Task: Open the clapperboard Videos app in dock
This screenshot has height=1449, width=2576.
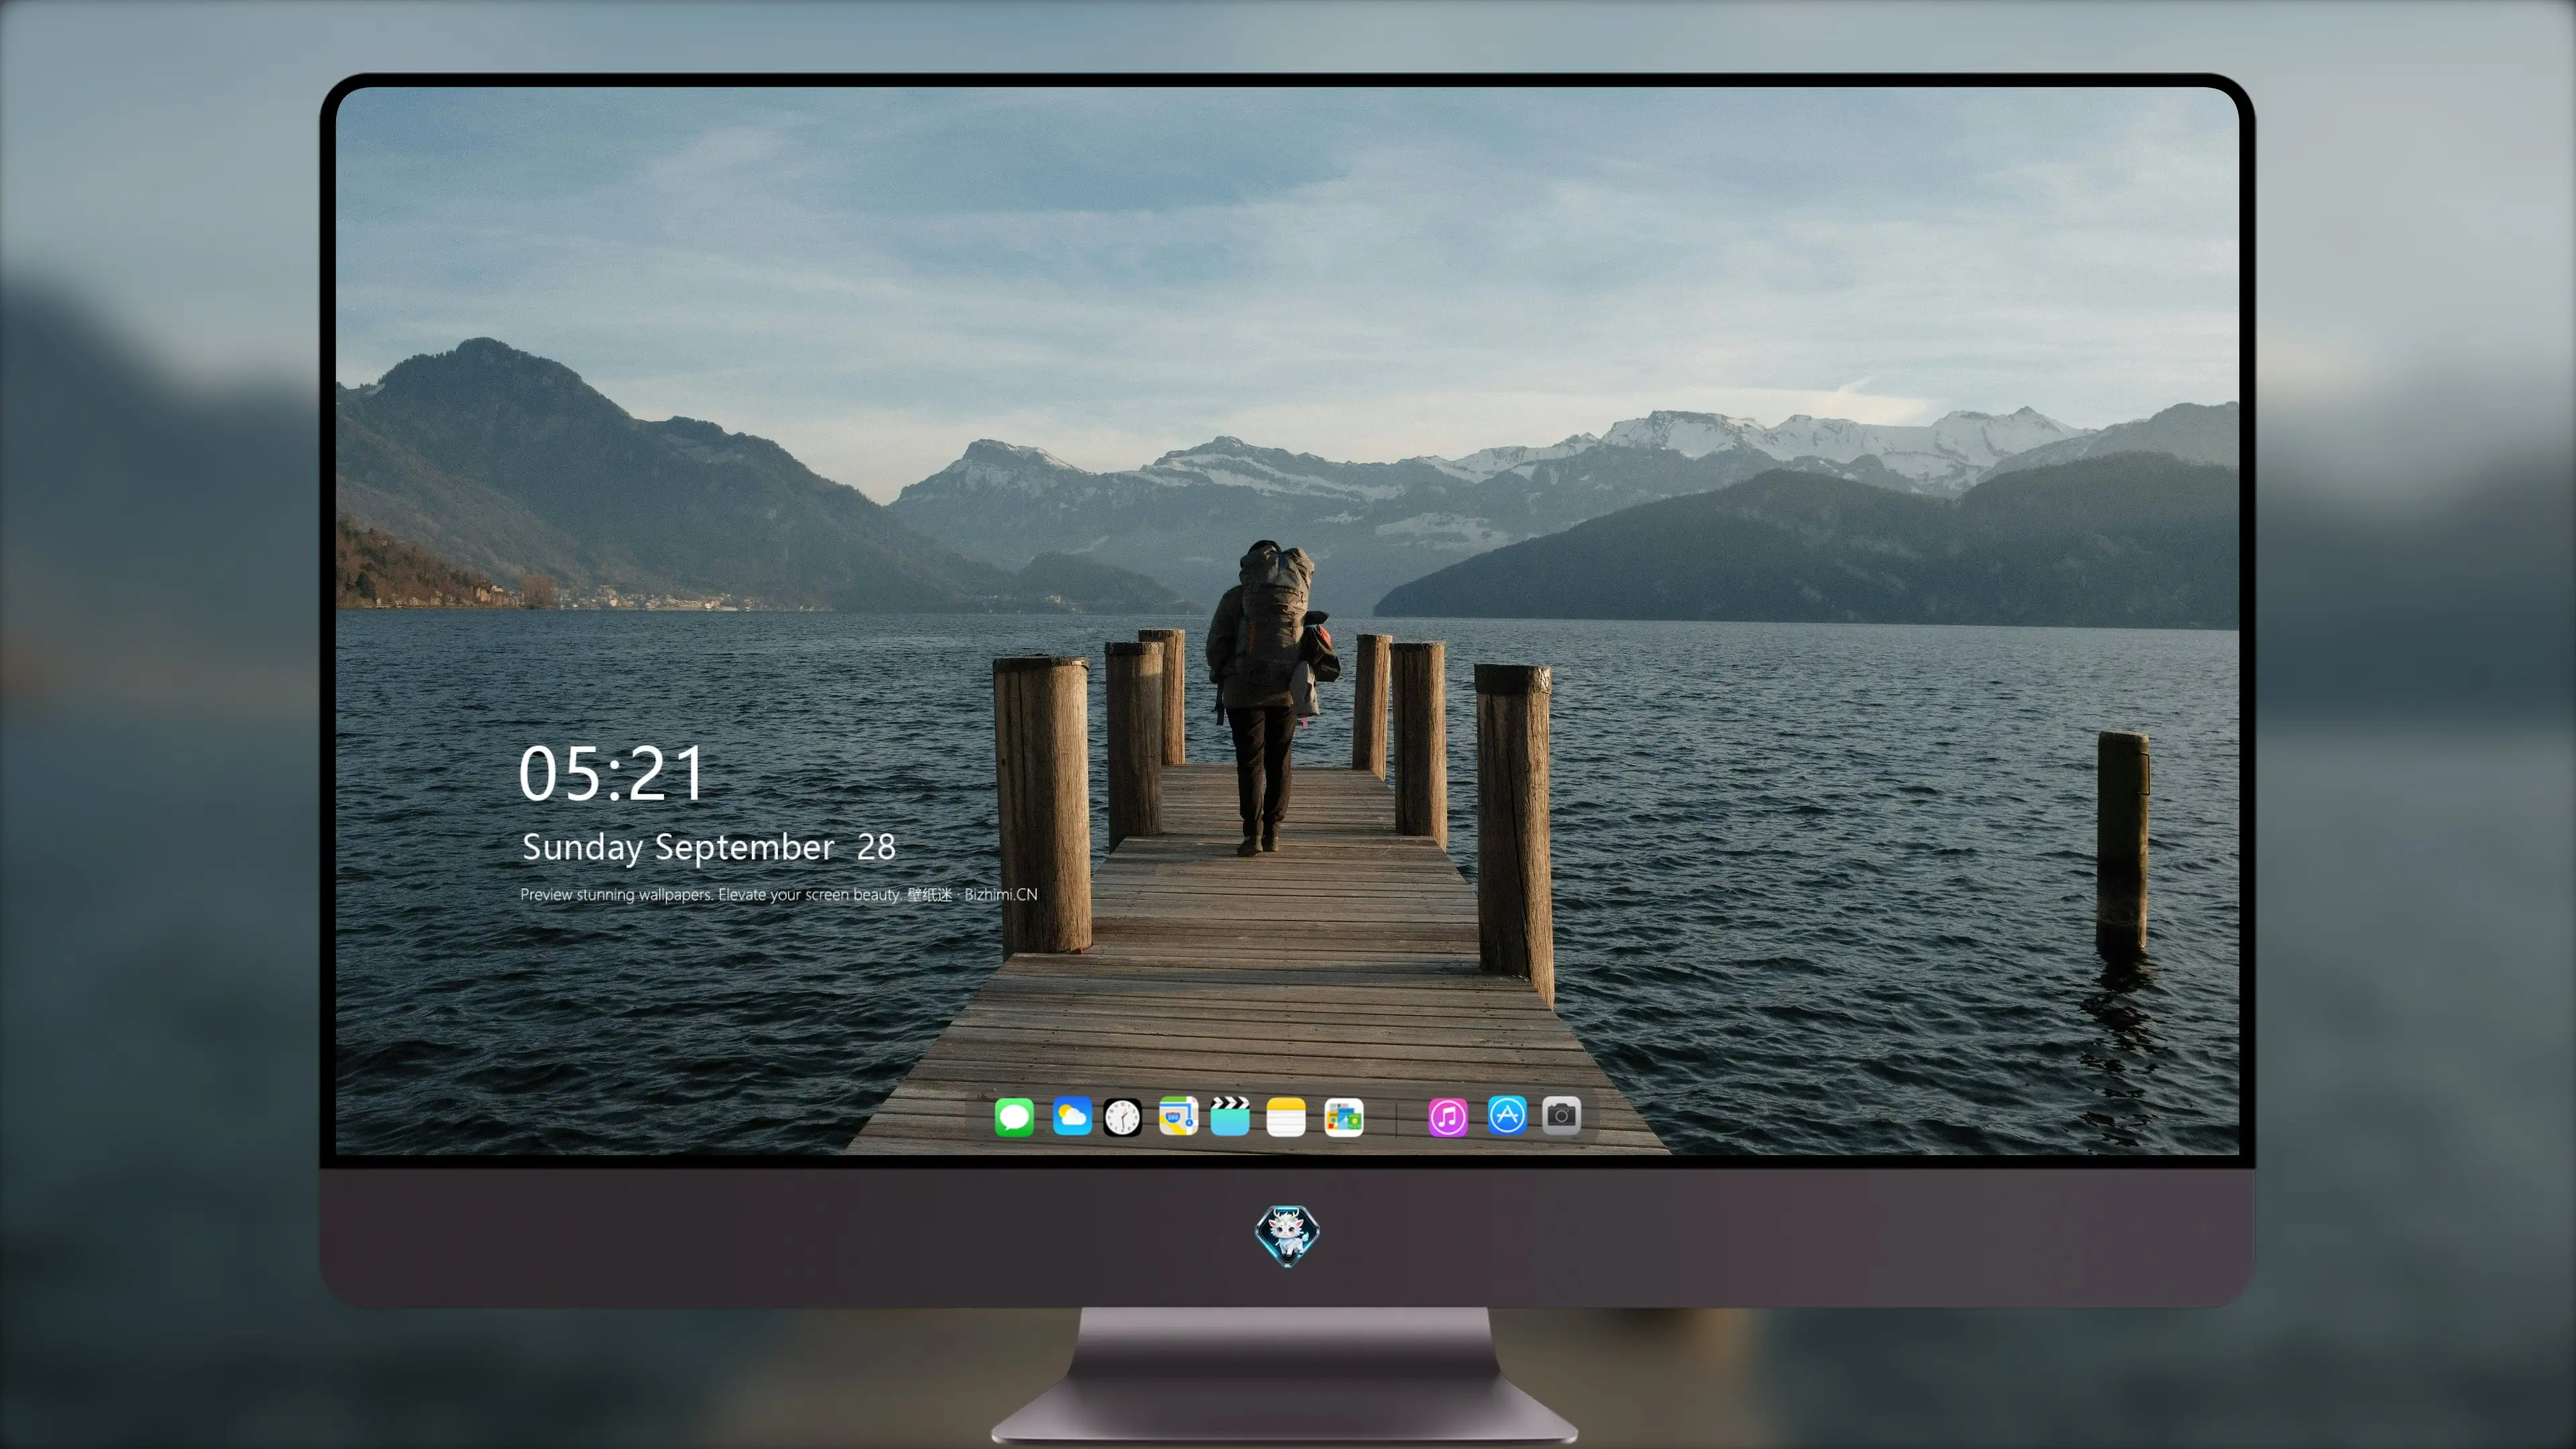Action: [x=1230, y=1117]
